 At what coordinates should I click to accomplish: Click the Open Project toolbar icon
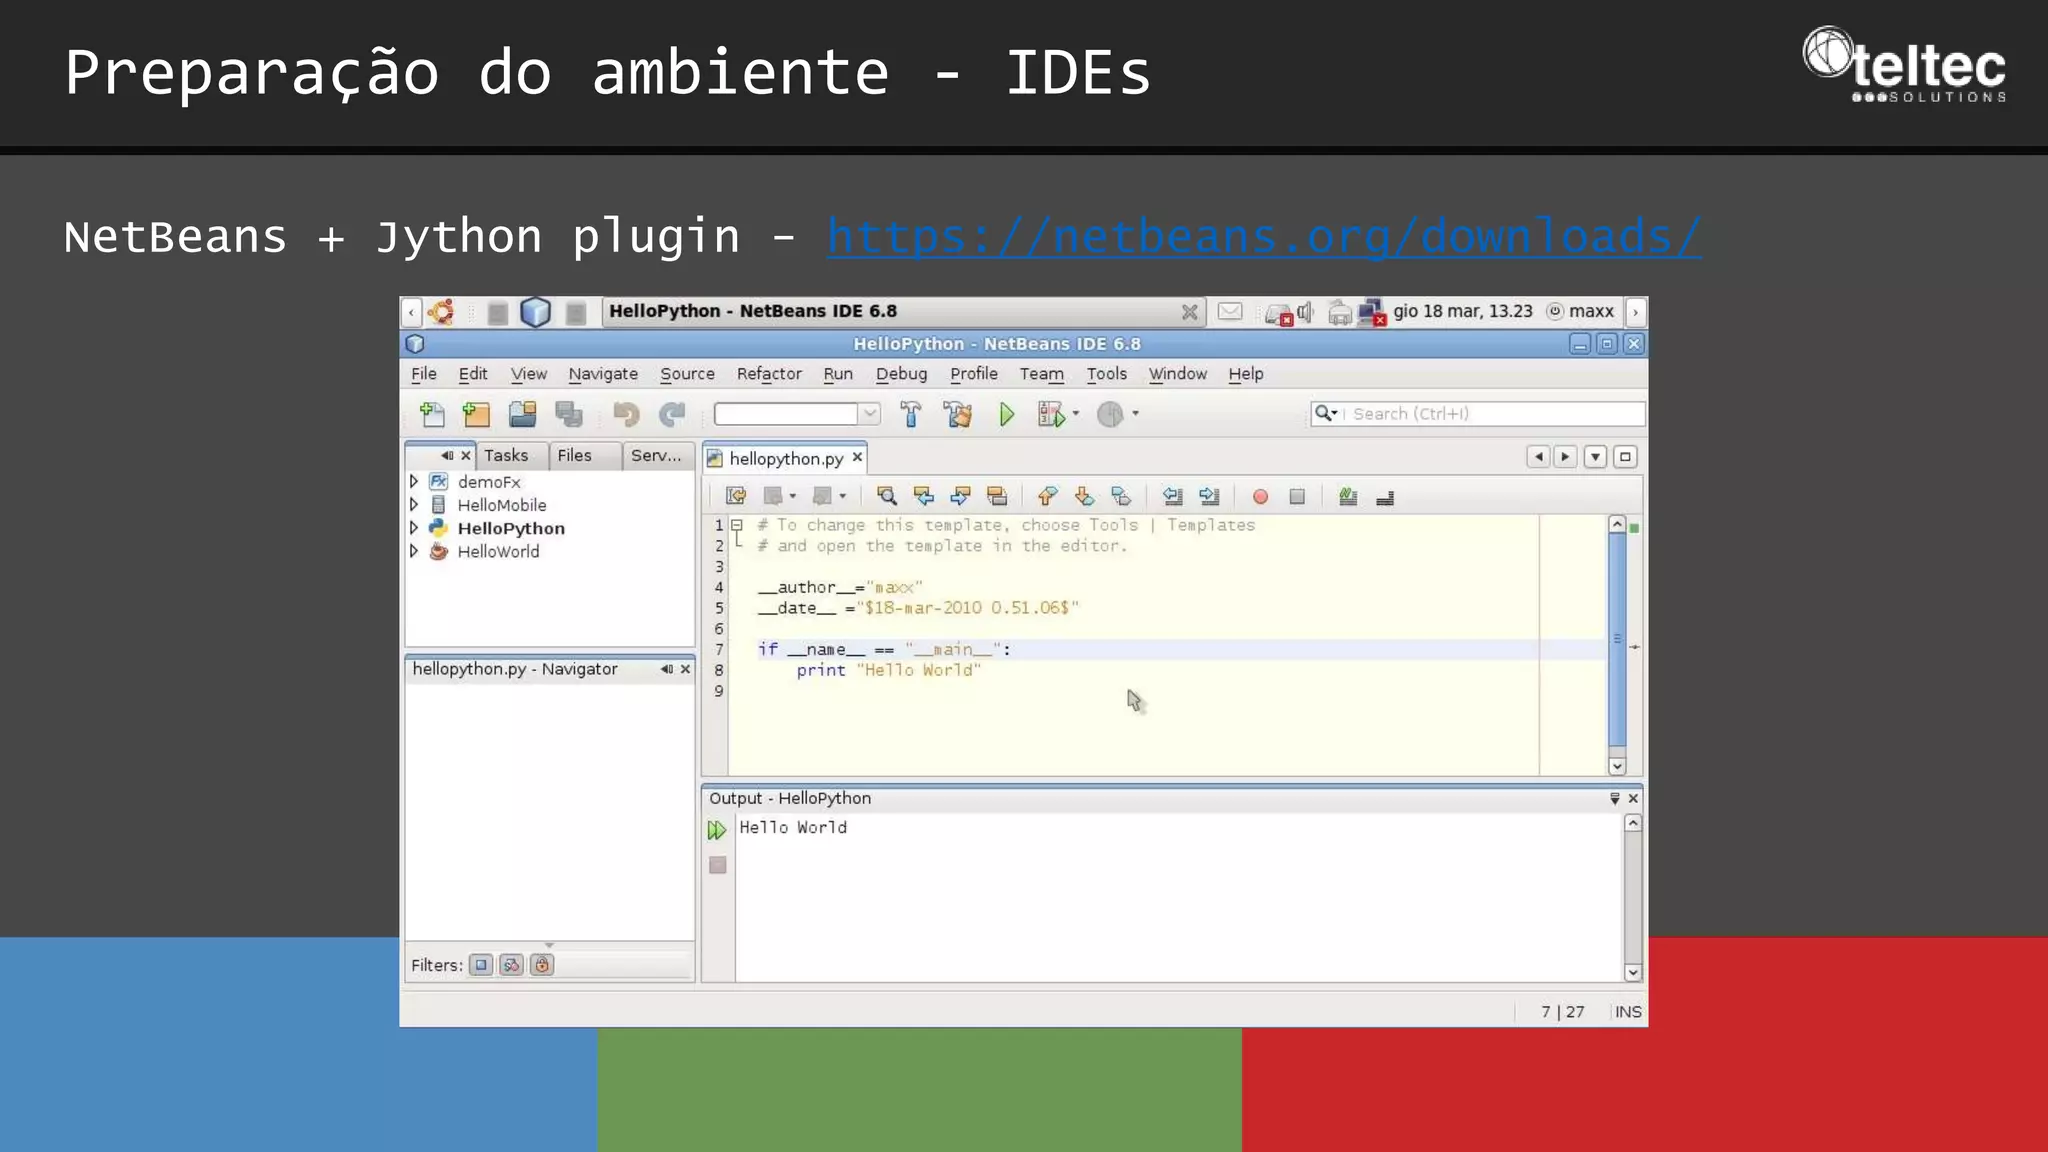click(x=522, y=414)
